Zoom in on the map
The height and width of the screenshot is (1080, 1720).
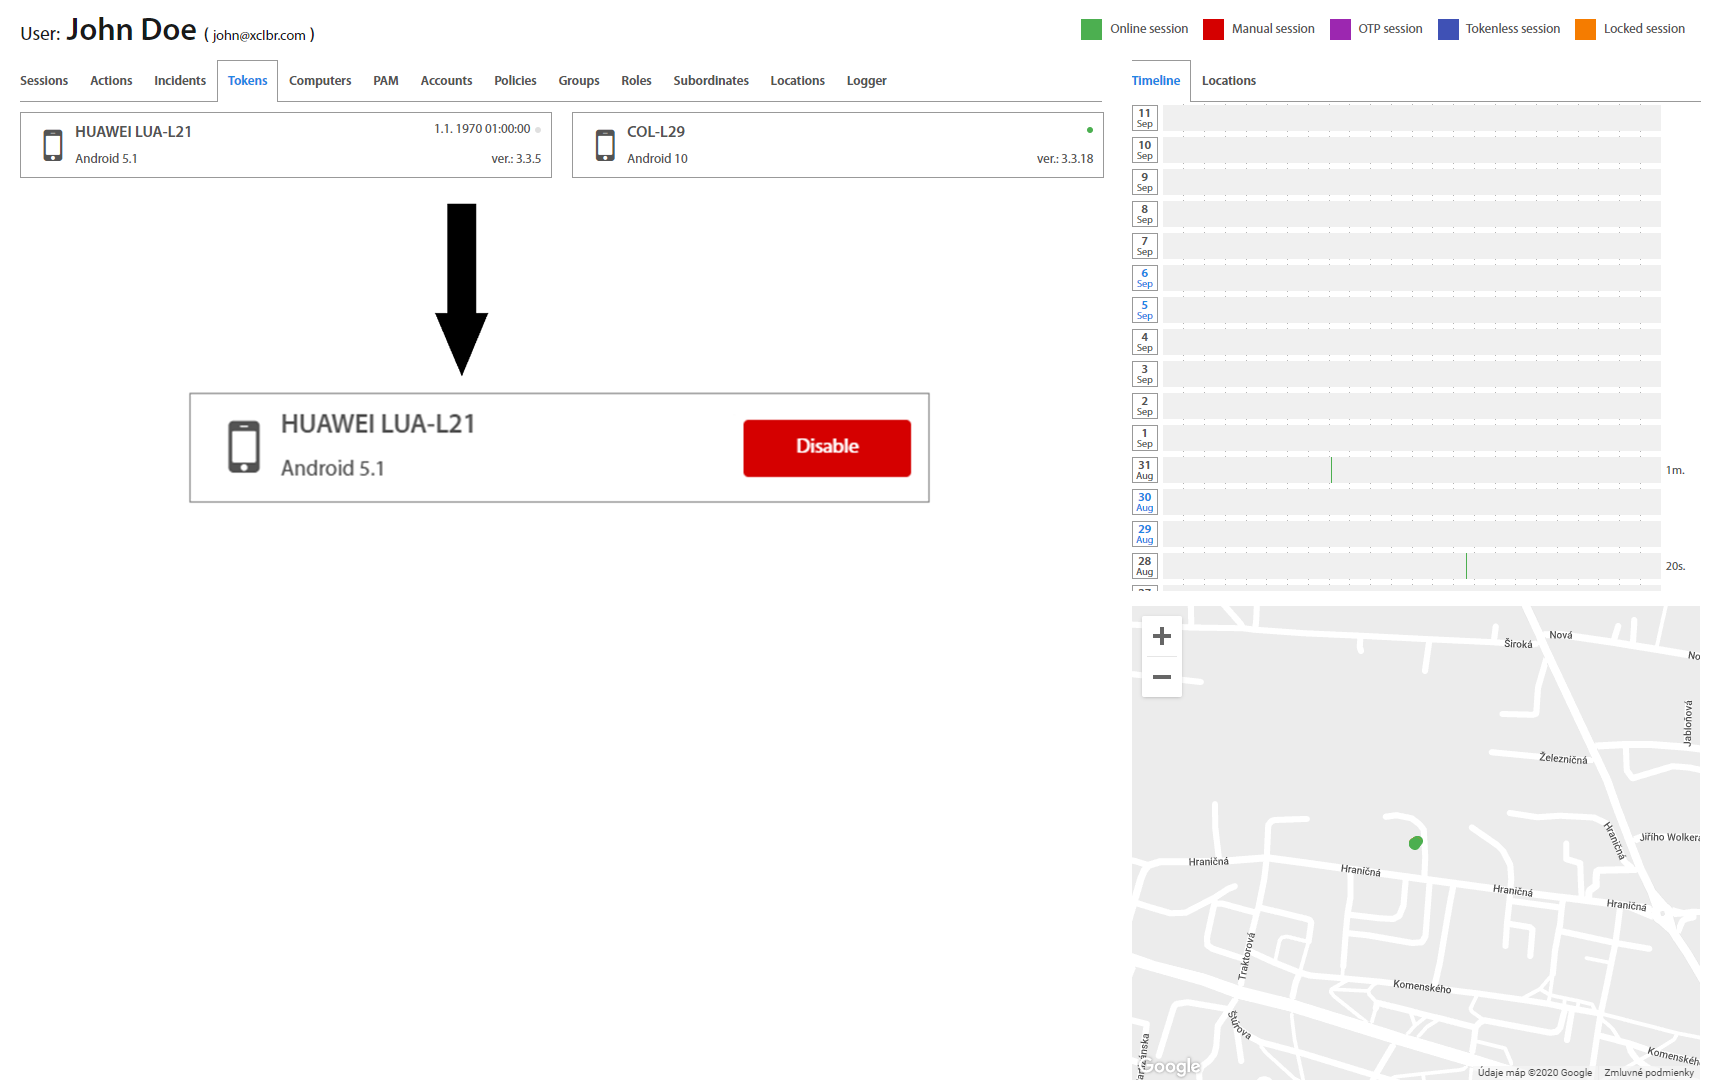click(x=1161, y=636)
